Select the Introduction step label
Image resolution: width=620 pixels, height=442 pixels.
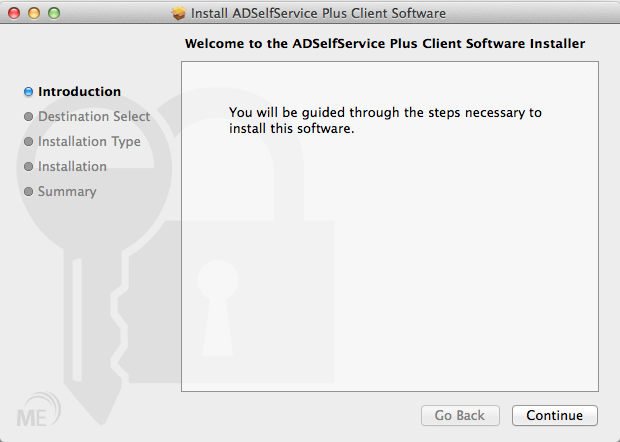[x=79, y=92]
